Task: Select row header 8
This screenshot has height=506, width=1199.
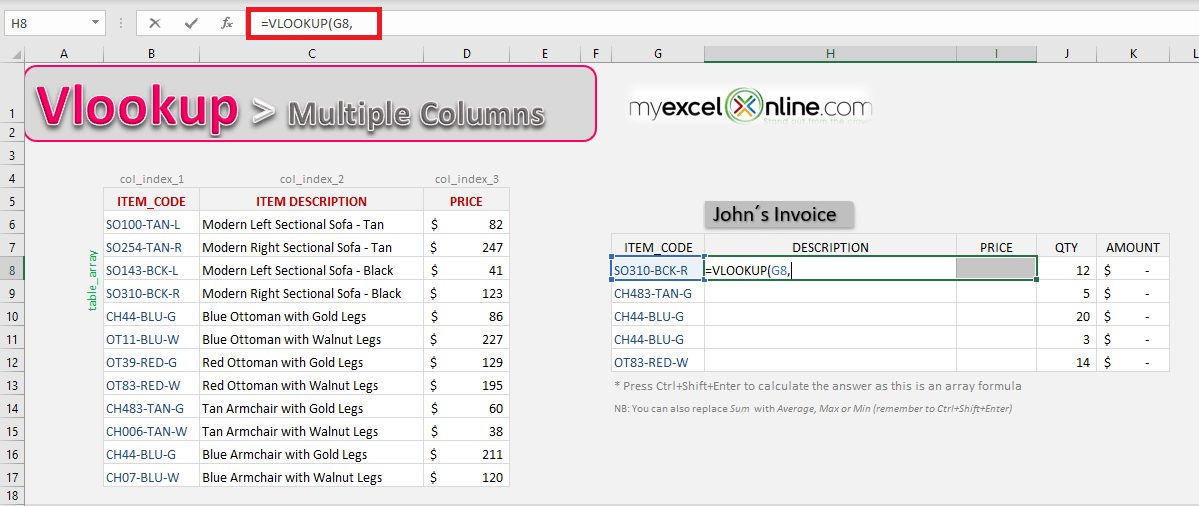Action: tap(12, 270)
